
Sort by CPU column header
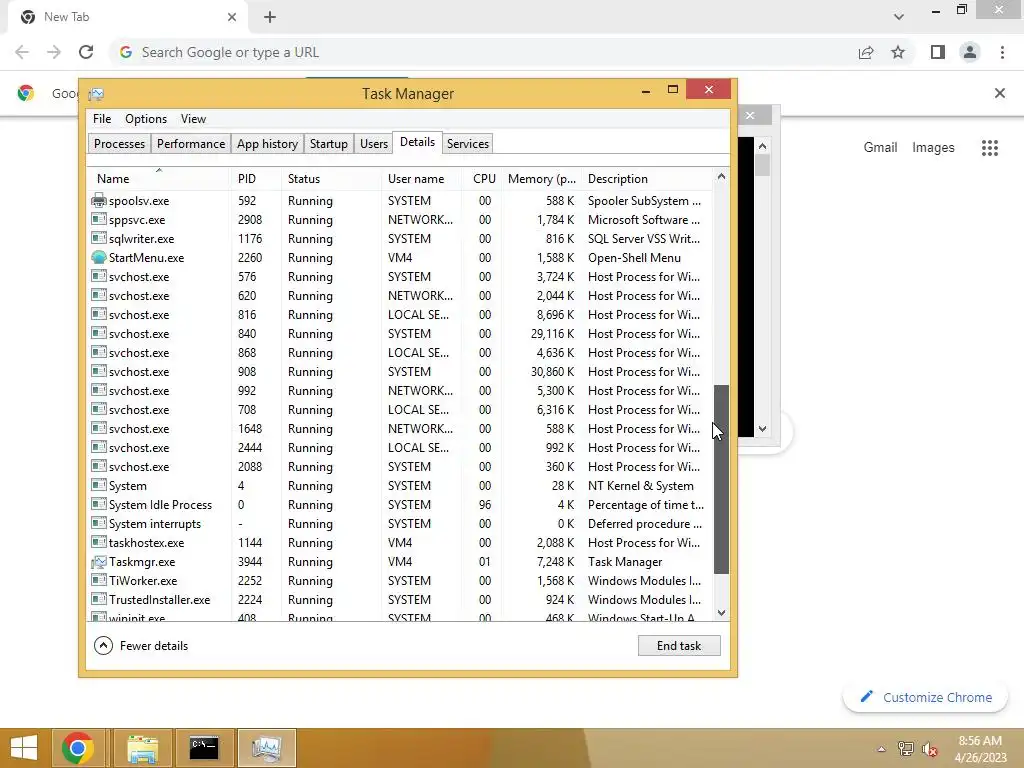484,178
